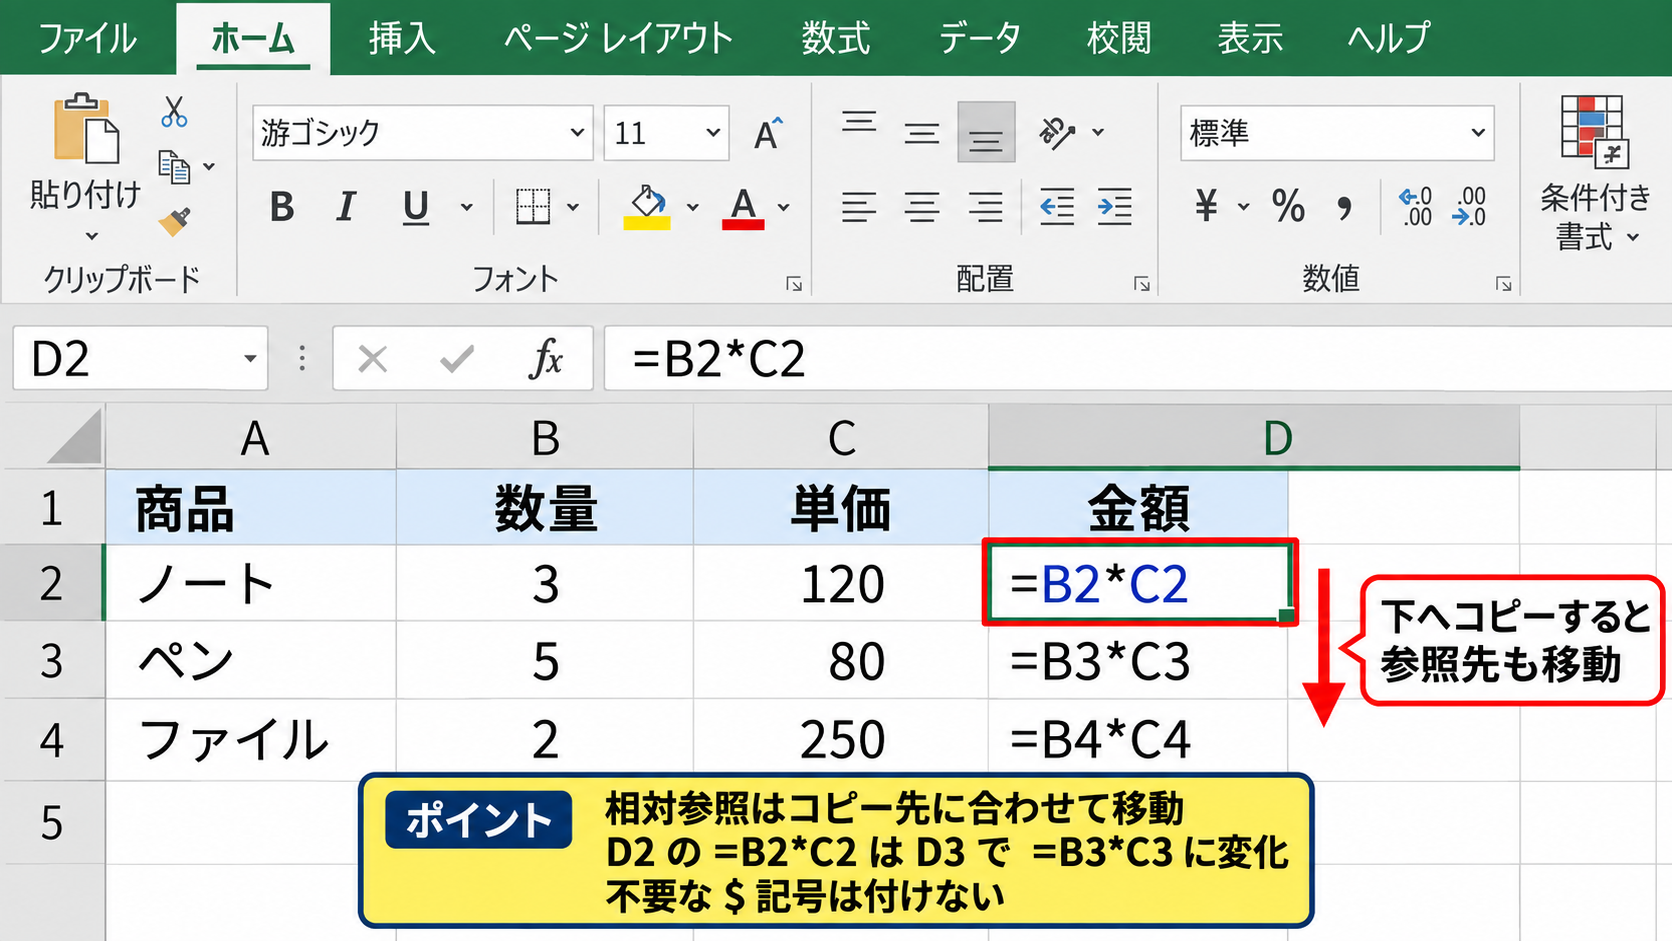Click the fx insert function icon

coord(546,358)
